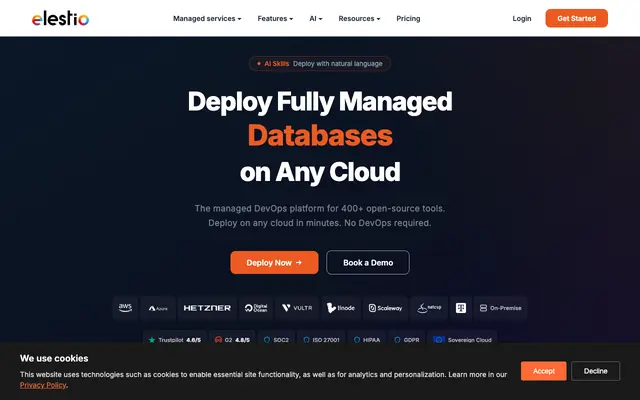Image resolution: width=640 pixels, height=400 pixels.
Task: Click the Telekom T logo
Action: pos(461,308)
